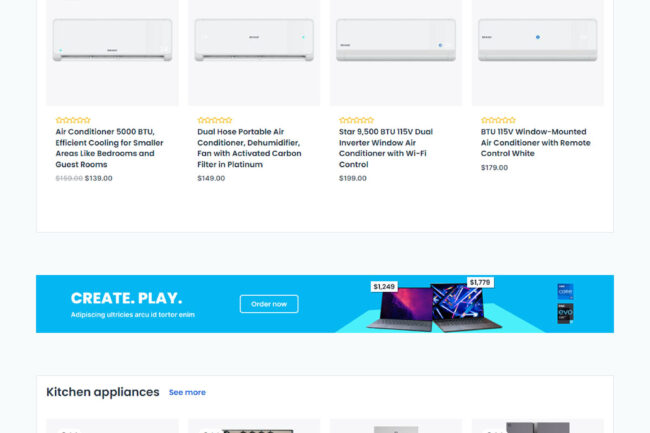Click the Intel Evo badge in banner
Viewport: 650px width, 433px height.
565,313
